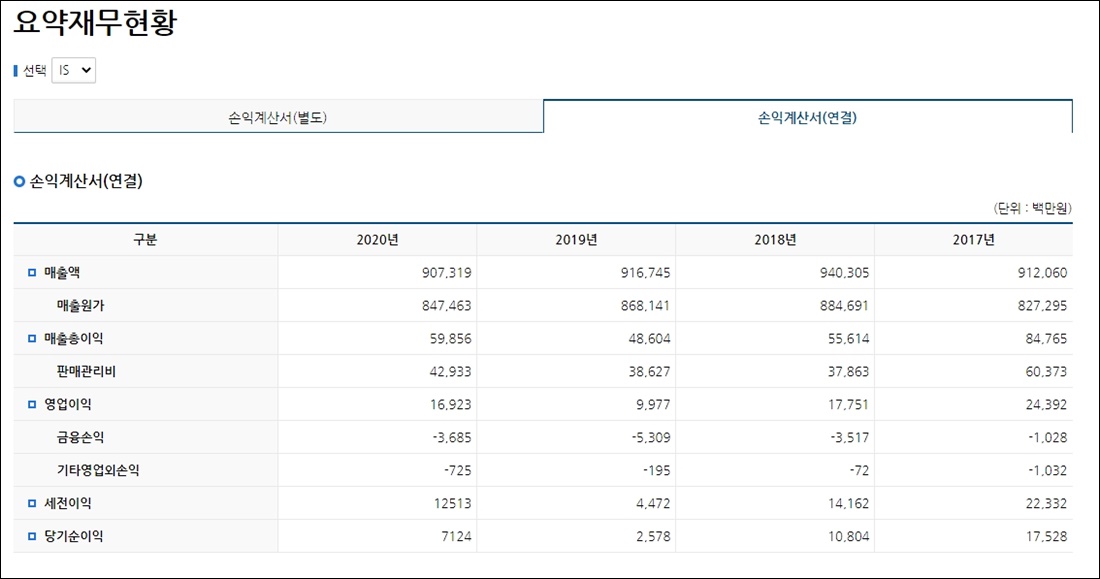Click the square icon beside 매출총이익
This screenshot has height=579, width=1100.
point(32,338)
